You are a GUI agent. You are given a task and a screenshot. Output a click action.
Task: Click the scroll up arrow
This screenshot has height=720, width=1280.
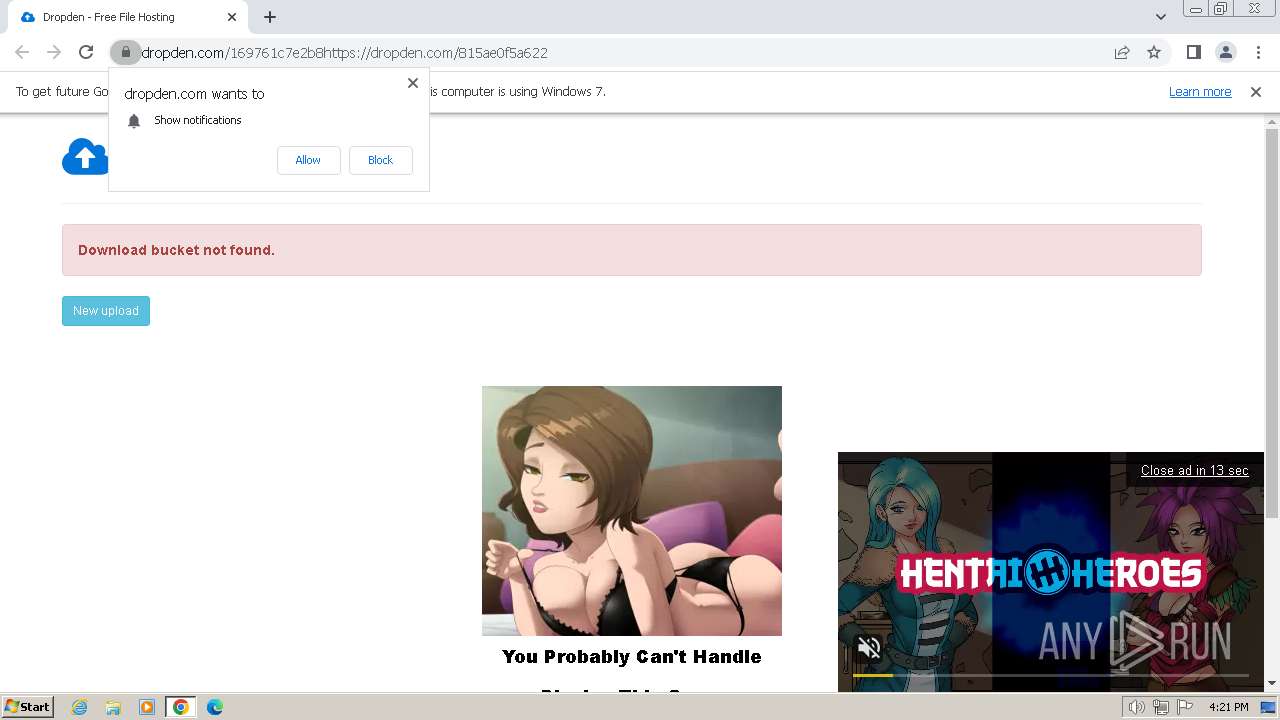tap(1272, 122)
